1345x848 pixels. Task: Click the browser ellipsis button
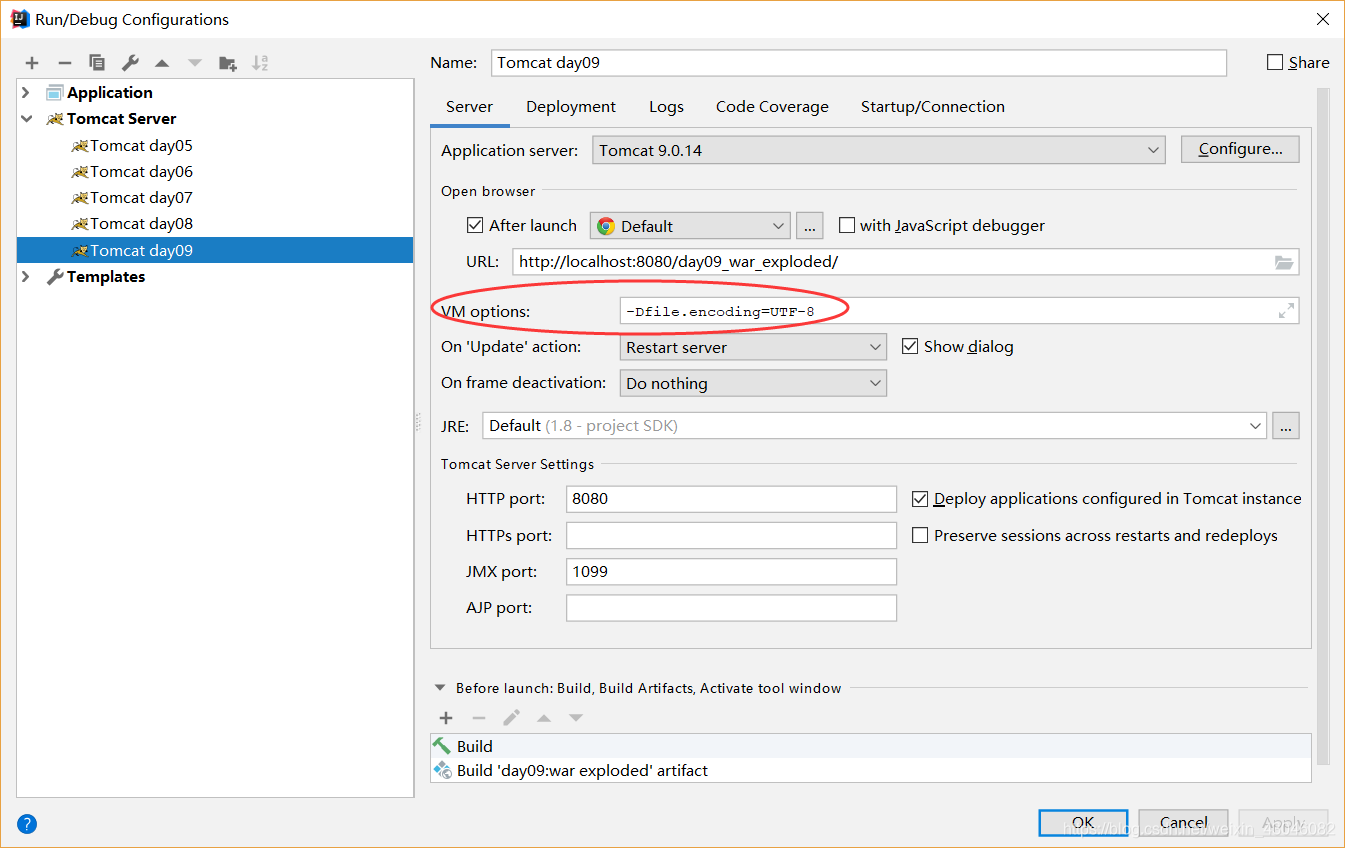click(810, 226)
